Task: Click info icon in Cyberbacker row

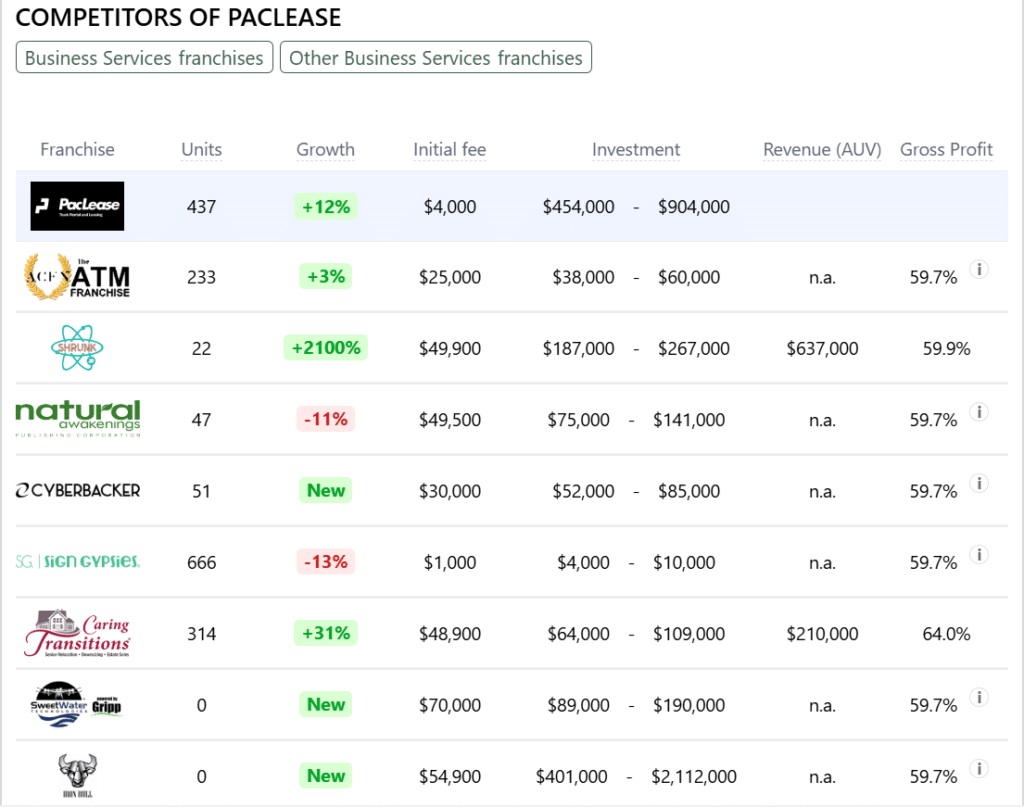Action: pyautogui.click(x=978, y=483)
